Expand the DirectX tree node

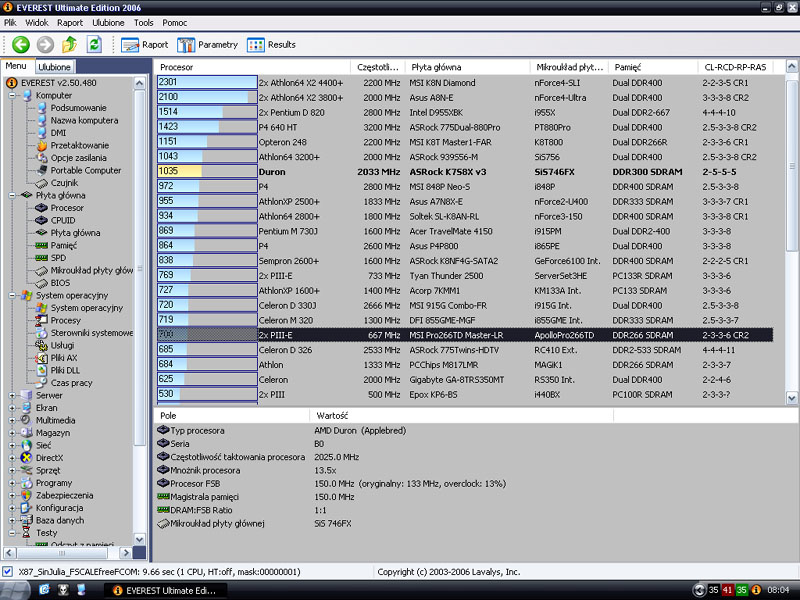(12, 458)
